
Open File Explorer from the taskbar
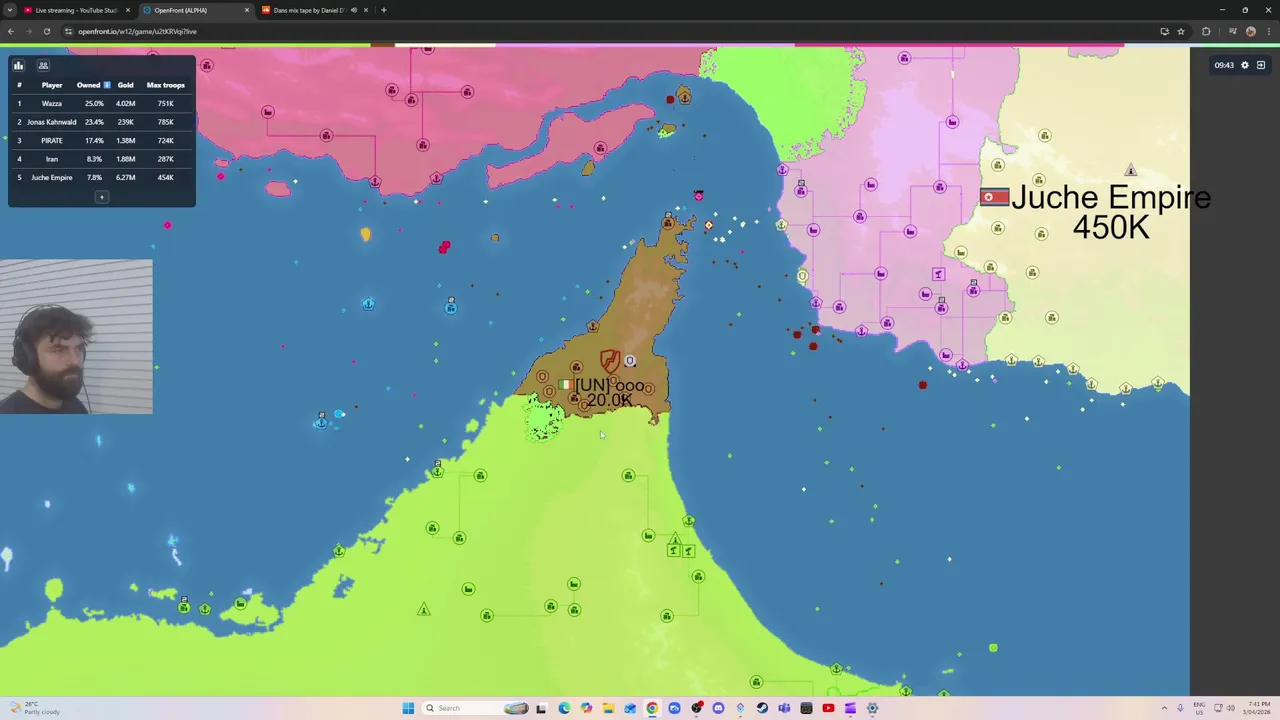click(x=608, y=708)
